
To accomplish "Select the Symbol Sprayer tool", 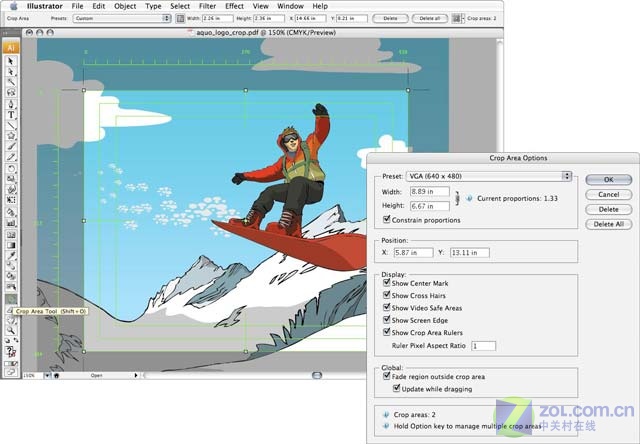I will pyautogui.click(x=11, y=212).
